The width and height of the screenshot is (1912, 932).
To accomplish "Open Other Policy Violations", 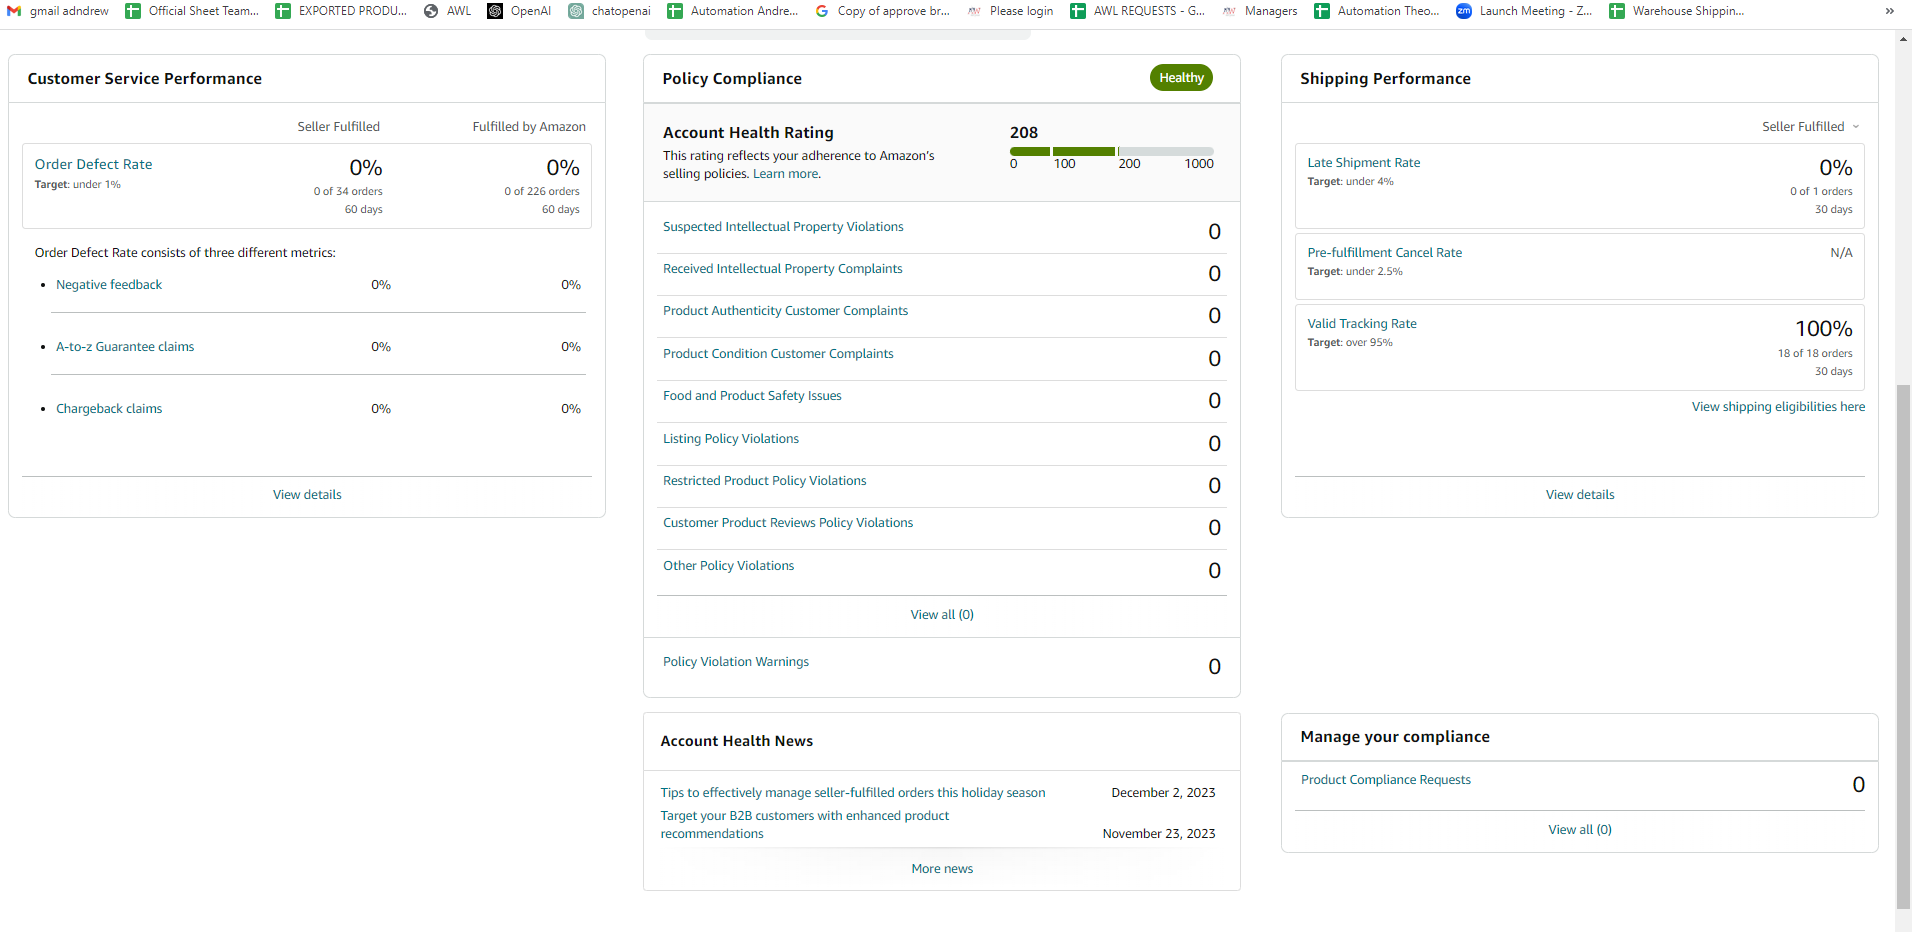I will 729,566.
